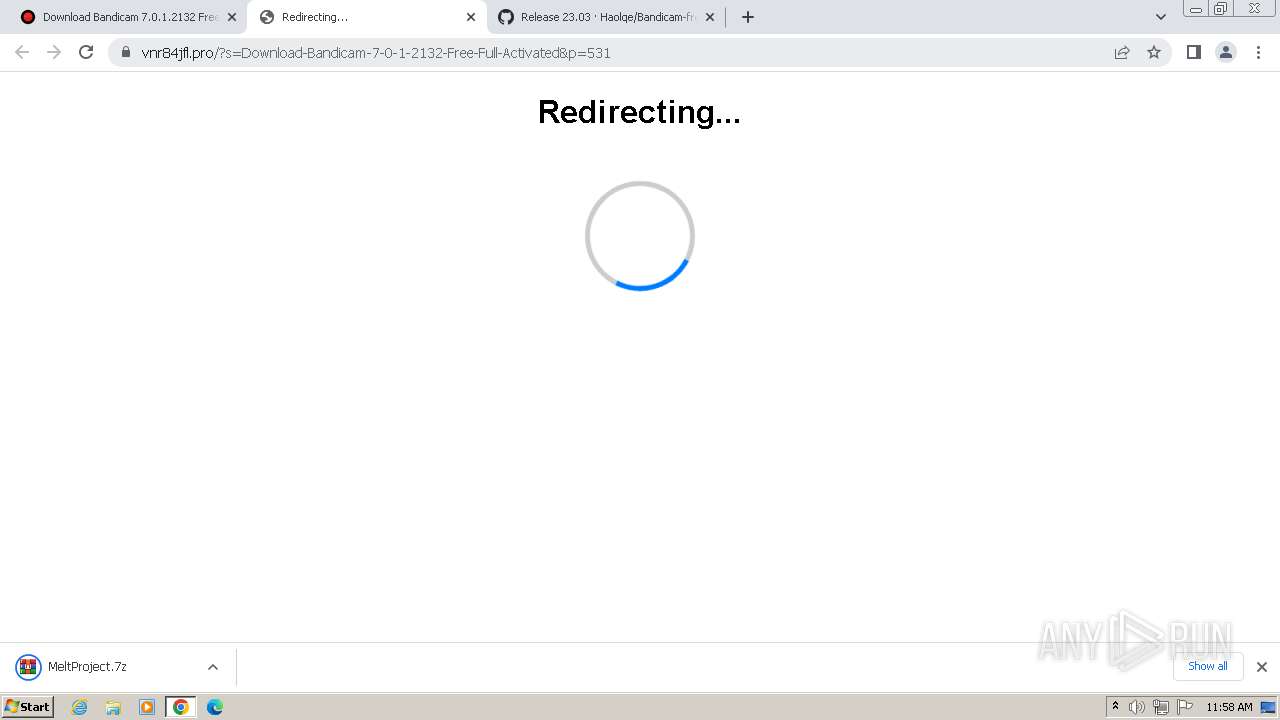
Task: Close the Download Bandicam tab
Action: [232, 17]
